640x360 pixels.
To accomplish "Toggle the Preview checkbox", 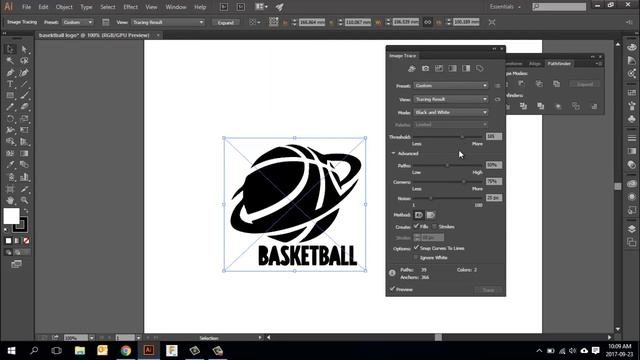I will click(x=392, y=289).
